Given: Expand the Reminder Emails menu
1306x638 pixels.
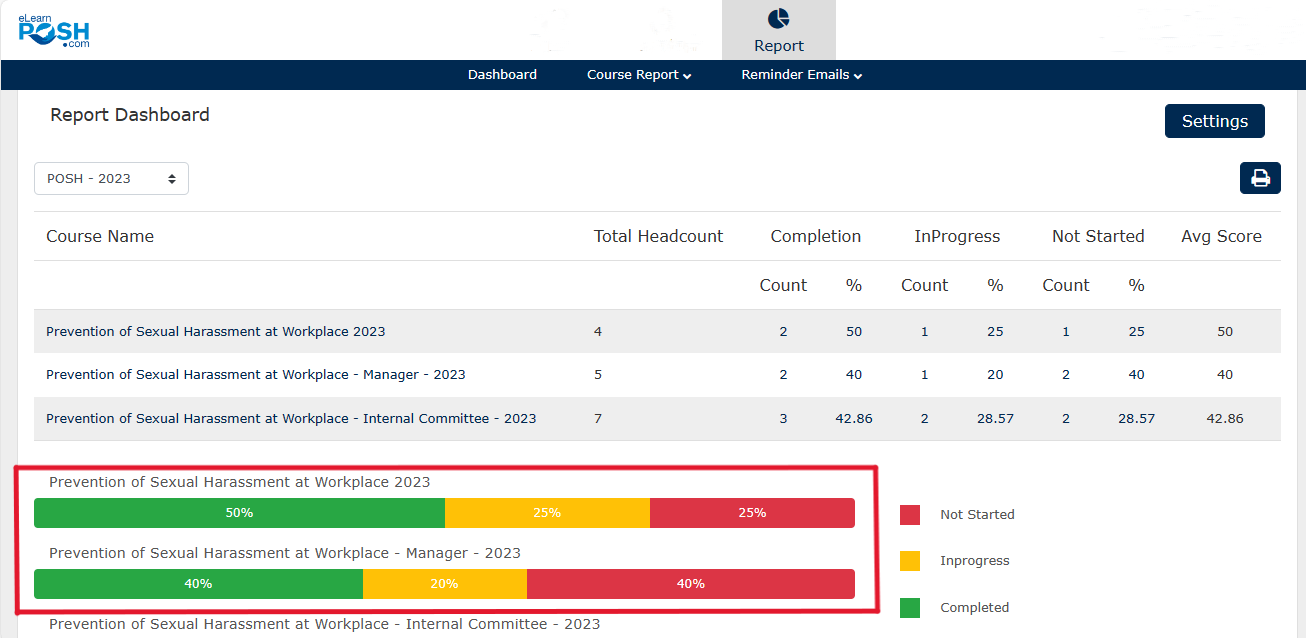Looking at the screenshot, I should pyautogui.click(x=801, y=75).
